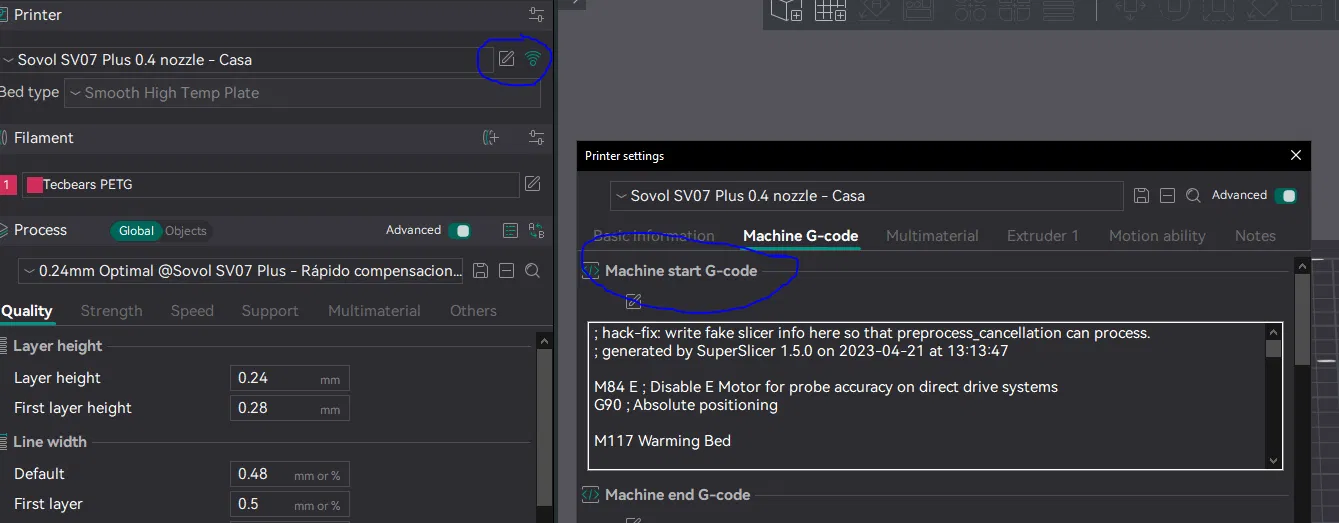1339x523 pixels.
Task: Switch process scope to Objects
Action: (x=186, y=231)
